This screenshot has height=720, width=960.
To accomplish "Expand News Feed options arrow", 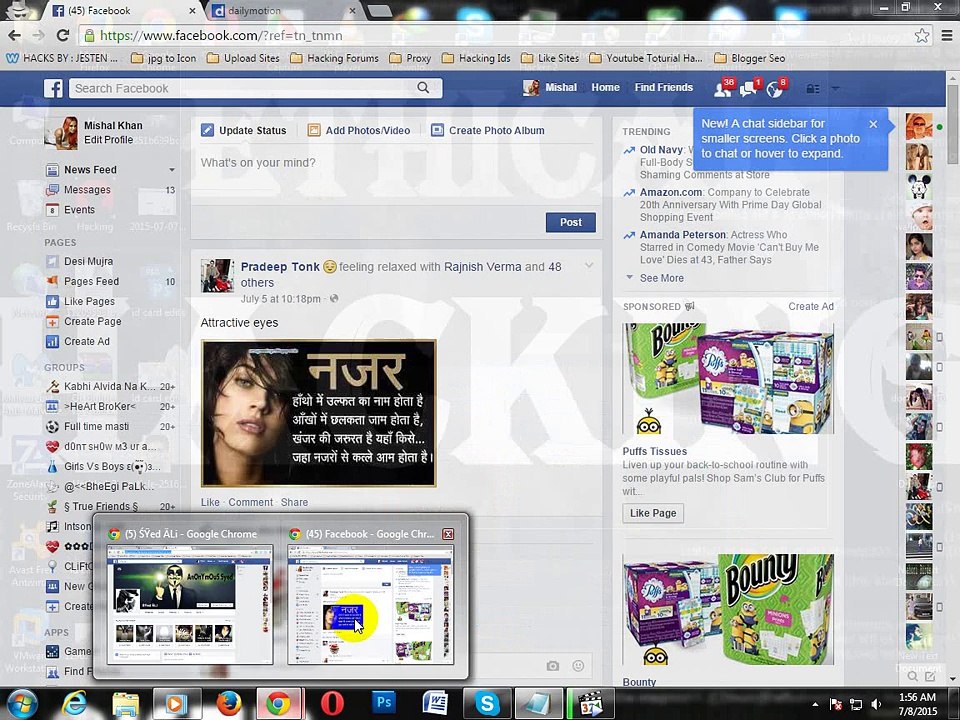I will click(x=172, y=170).
